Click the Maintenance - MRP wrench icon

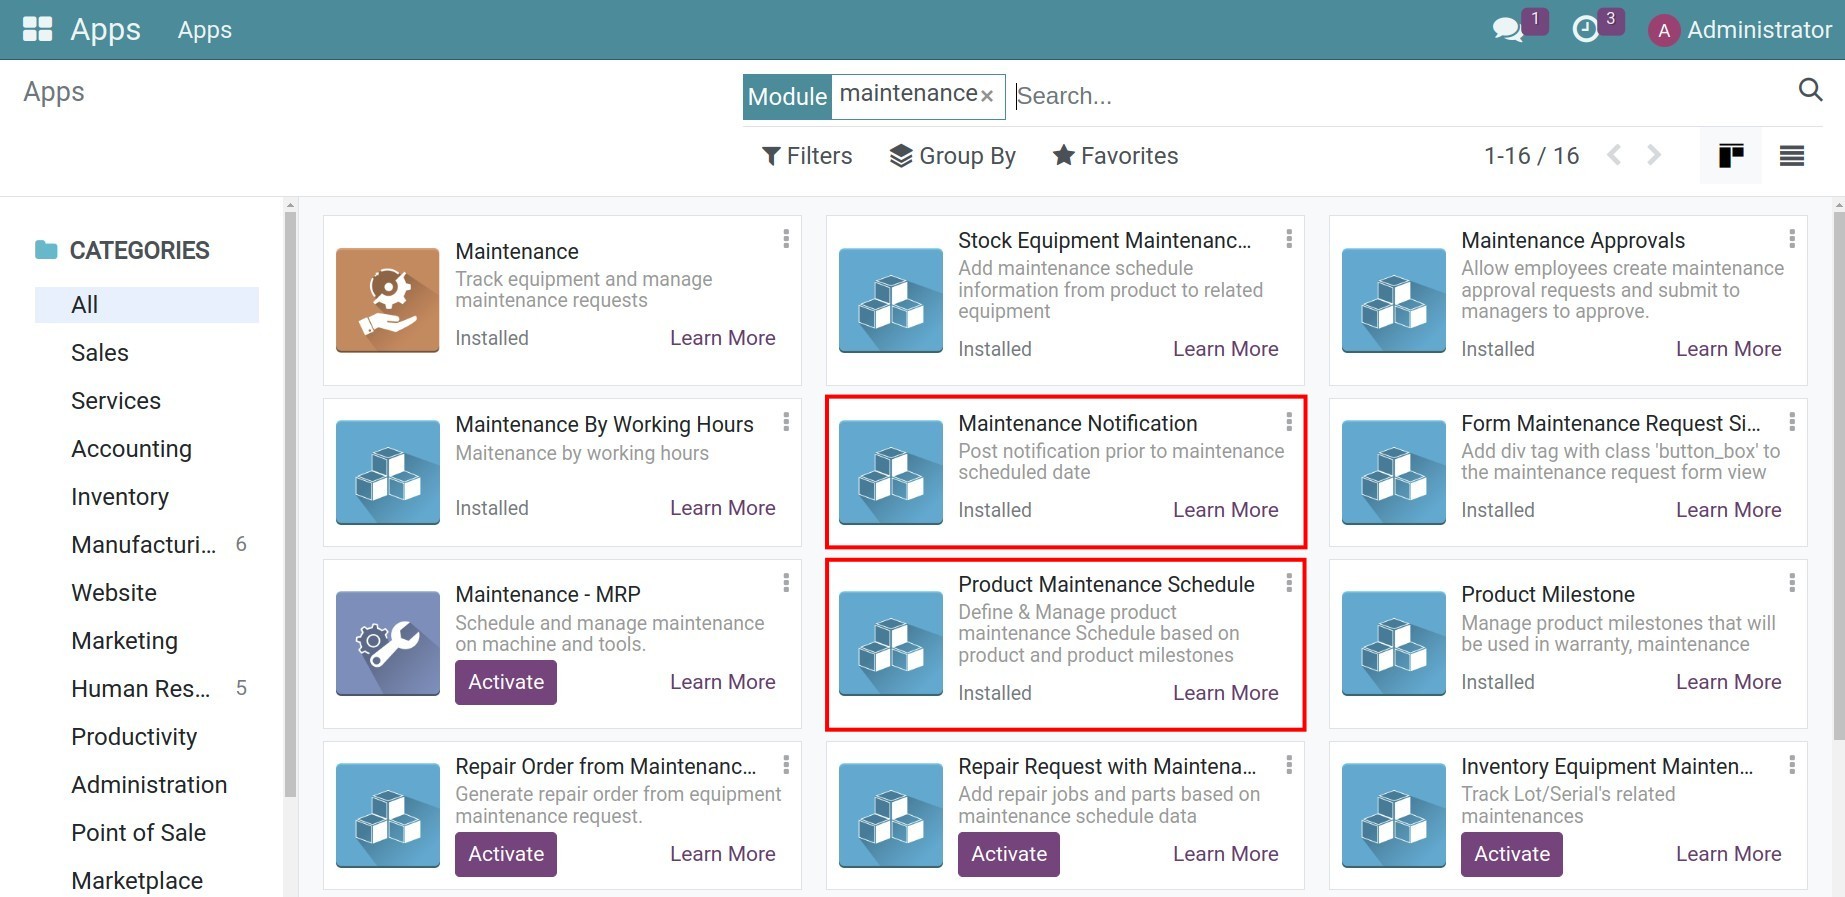pyautogui.click(x=388, y=643)
